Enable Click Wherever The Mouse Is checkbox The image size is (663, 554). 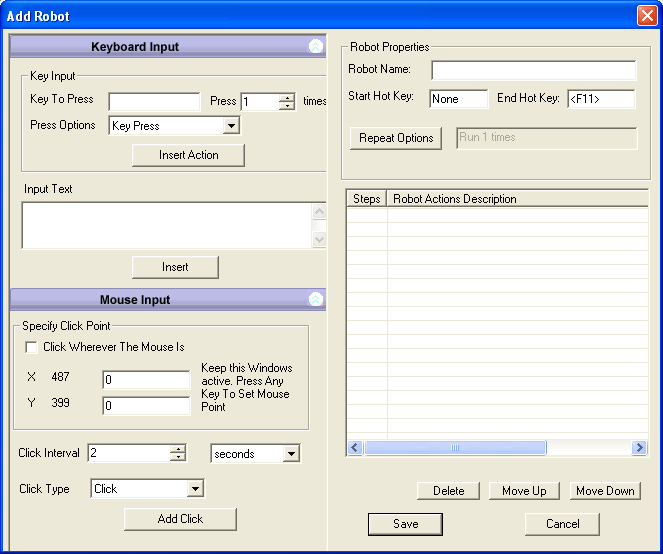tap(32, 347)
